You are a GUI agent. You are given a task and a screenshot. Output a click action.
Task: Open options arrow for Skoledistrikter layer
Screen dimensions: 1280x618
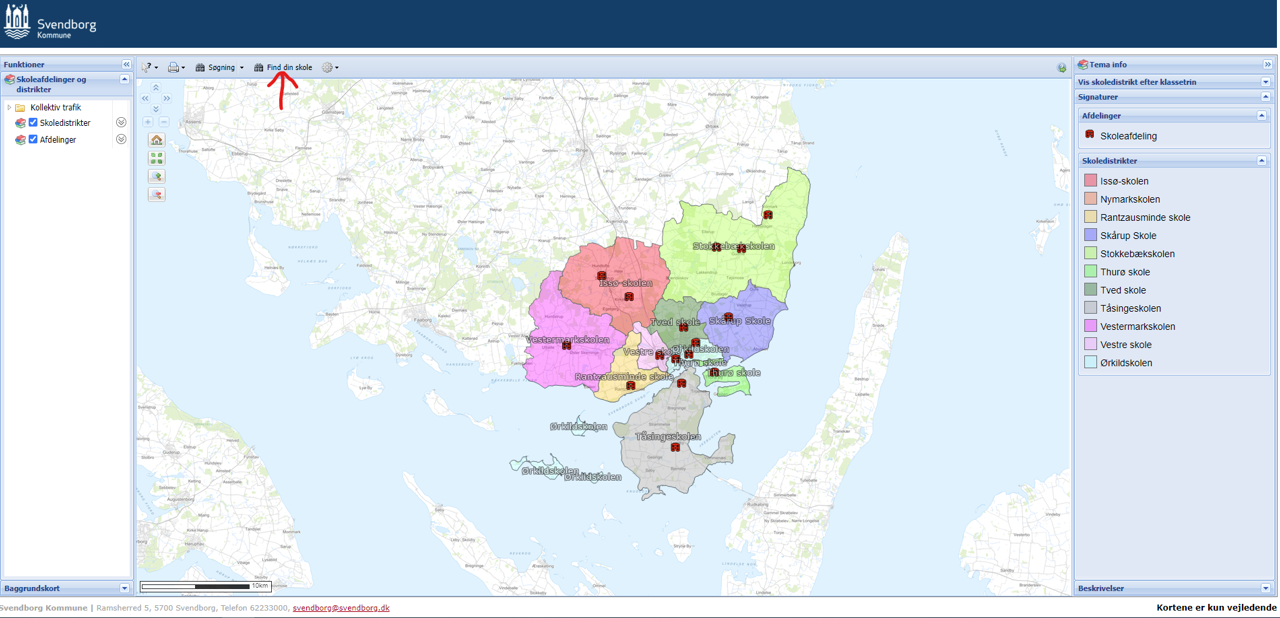click(121, 123)
